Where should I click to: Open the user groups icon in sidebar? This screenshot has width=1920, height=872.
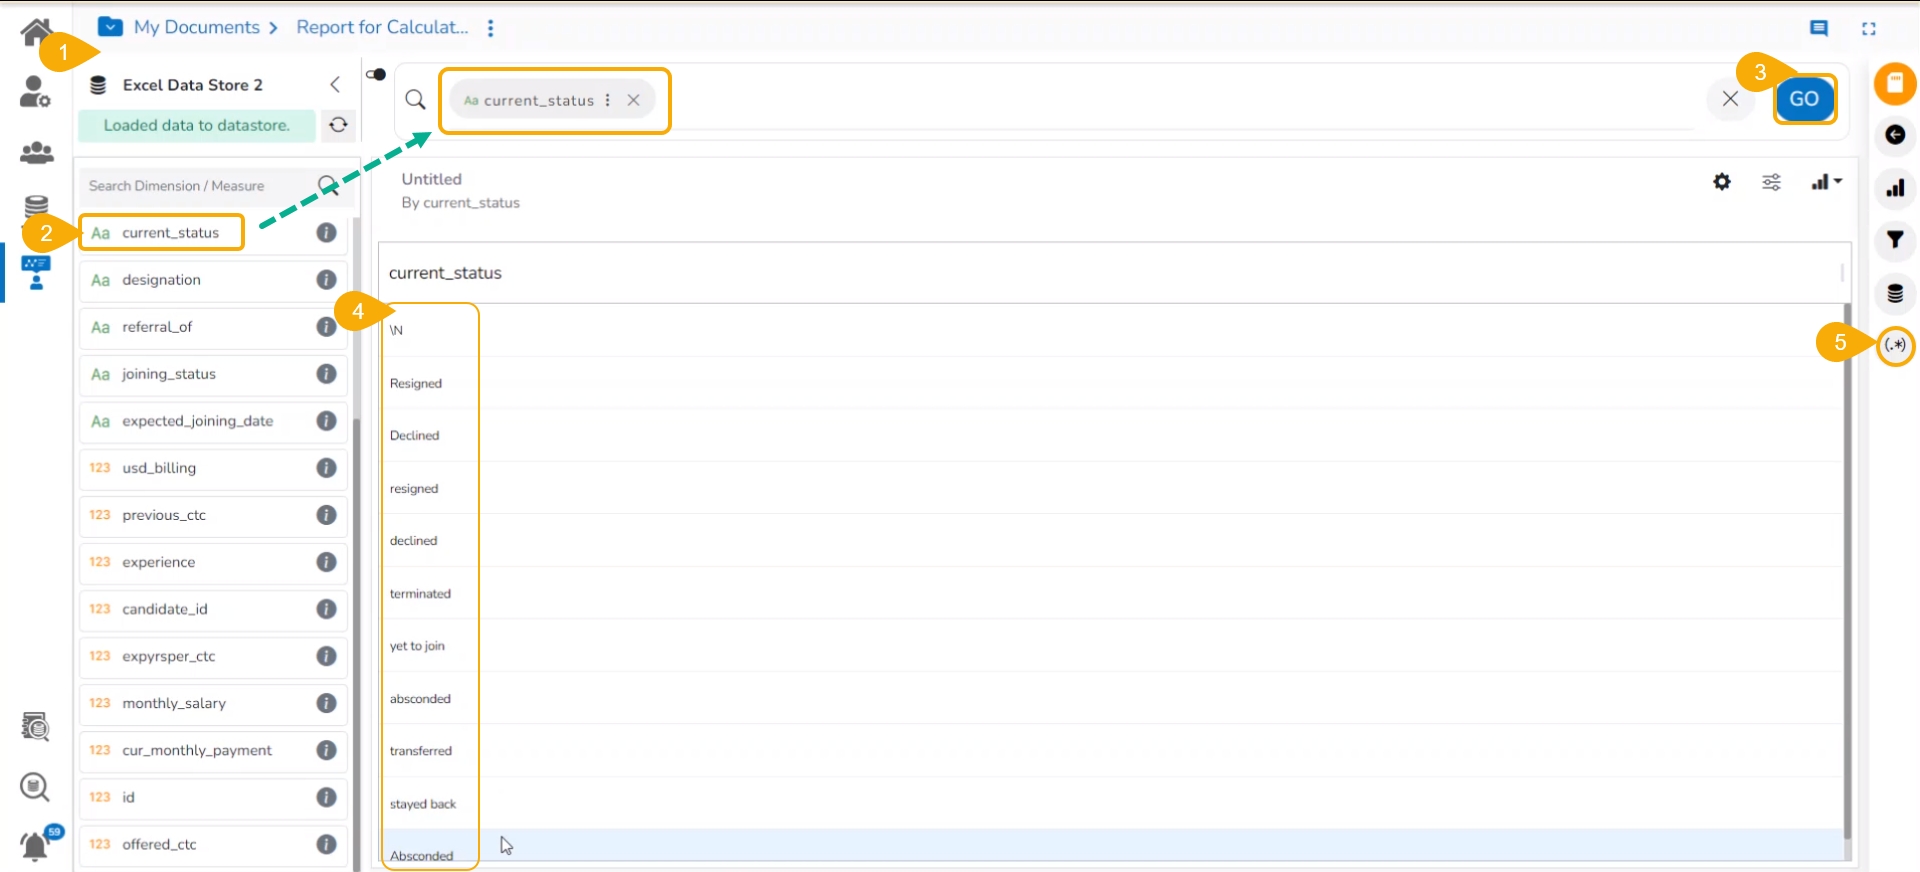pos(37,152)
